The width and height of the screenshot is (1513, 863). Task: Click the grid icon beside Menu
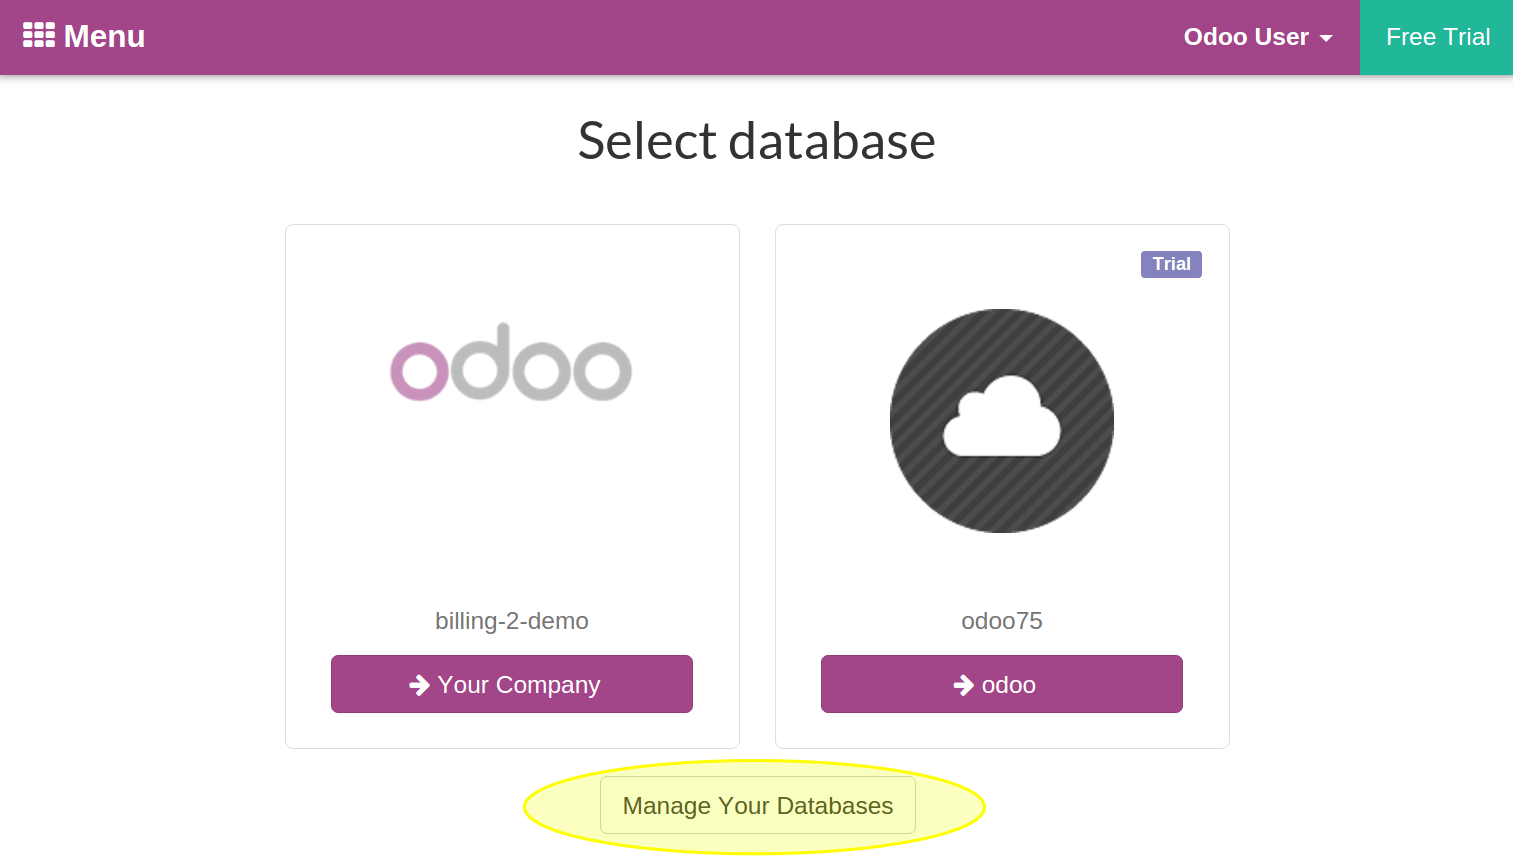pyautogui.click(x=38, y=36)
